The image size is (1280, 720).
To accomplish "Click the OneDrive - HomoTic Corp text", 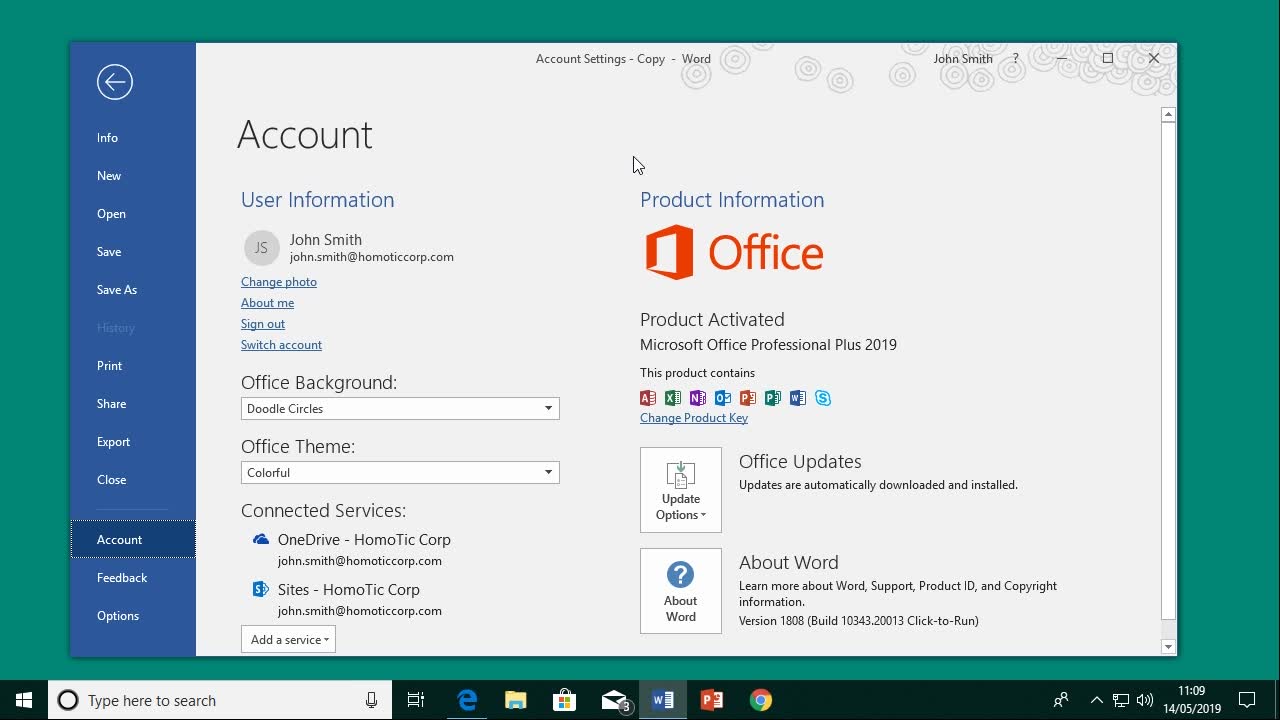I will point(364,539).
